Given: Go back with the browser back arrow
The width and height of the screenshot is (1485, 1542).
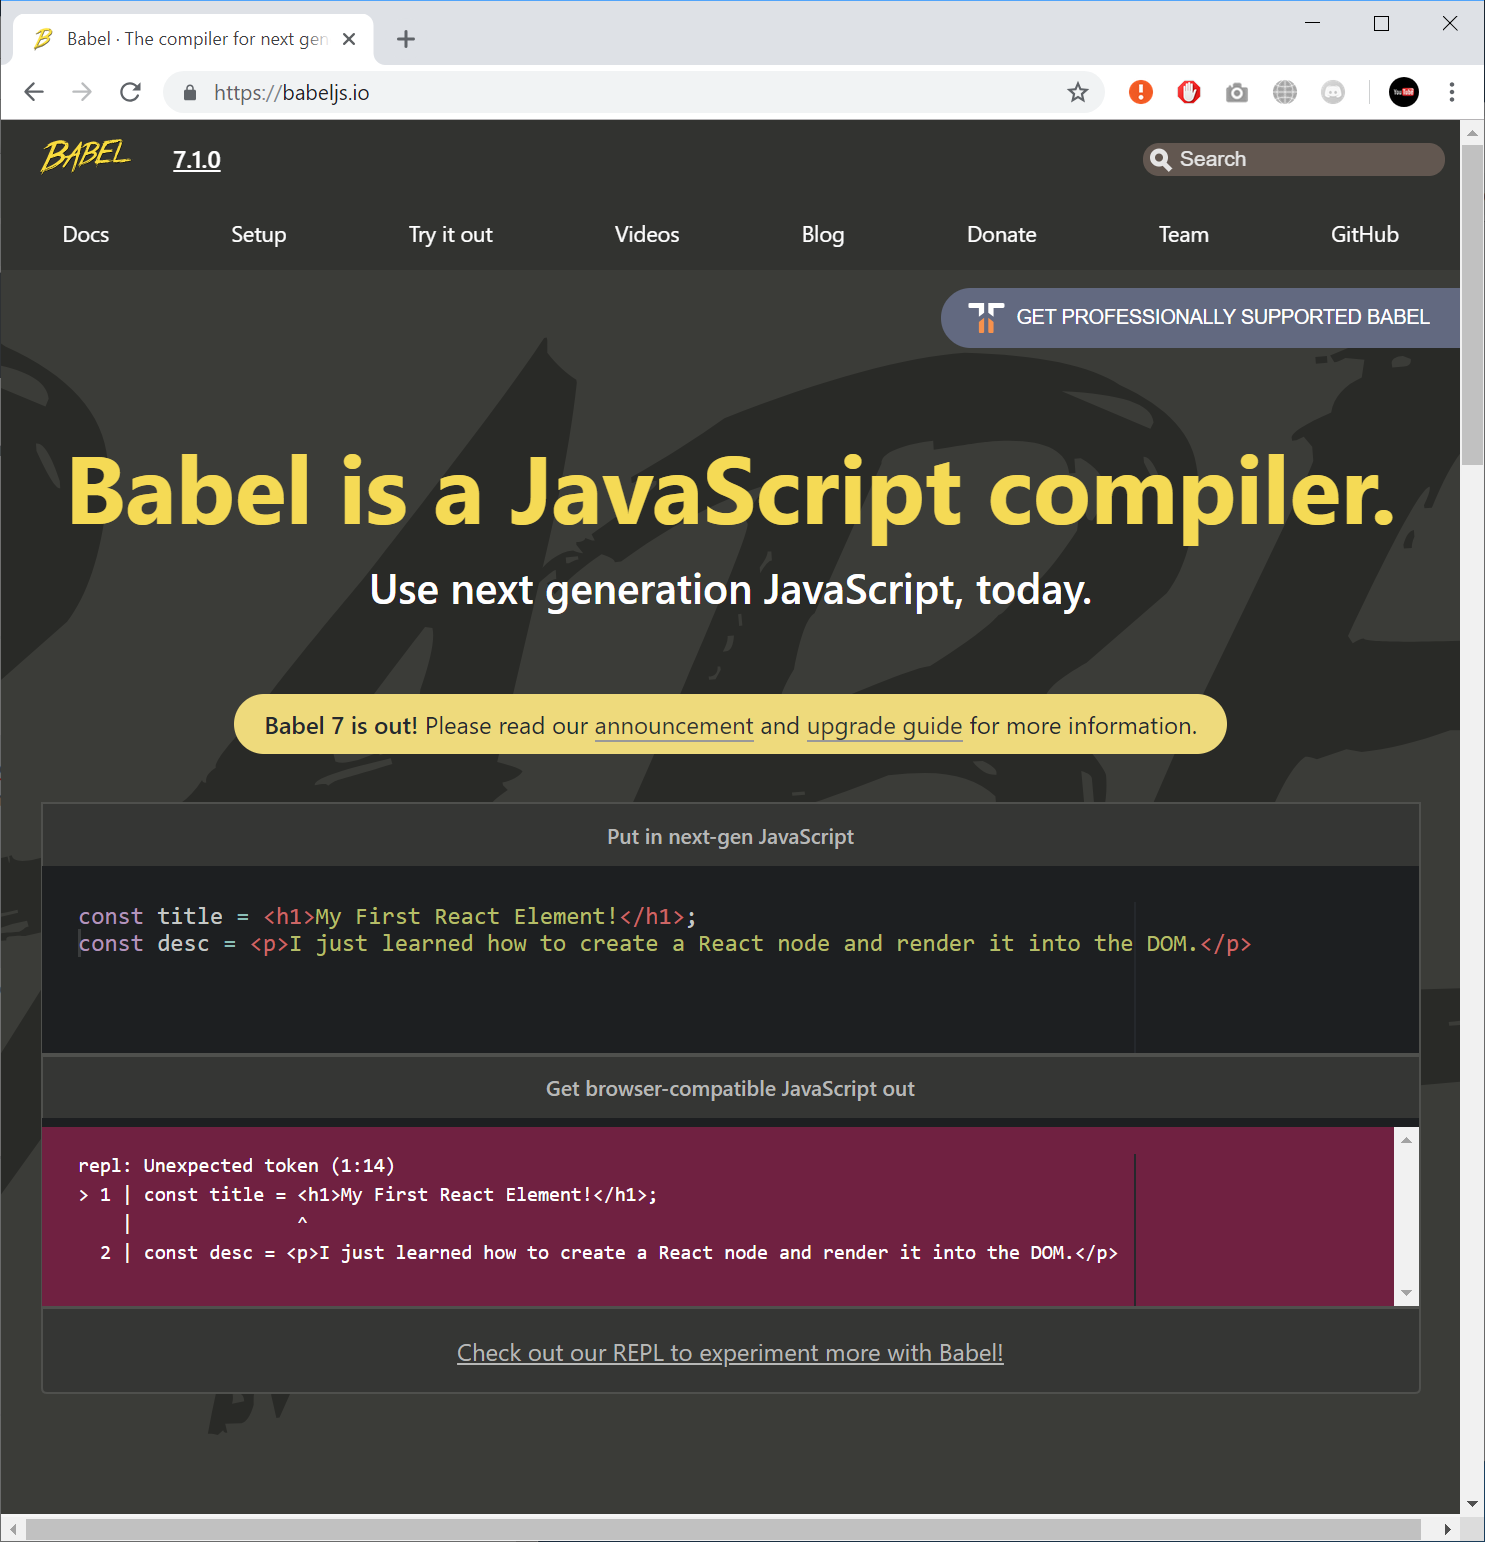Looking at the screenshot, I should coord(34,92).
